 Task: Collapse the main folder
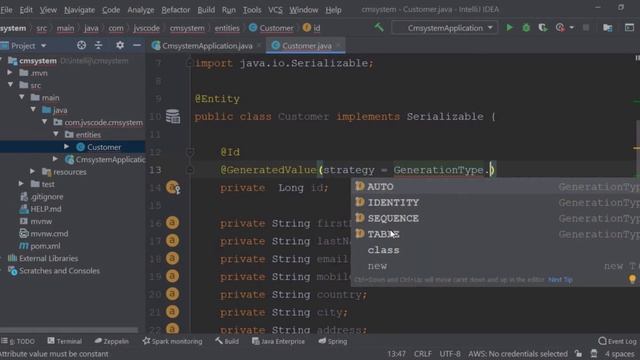(22, 97)
